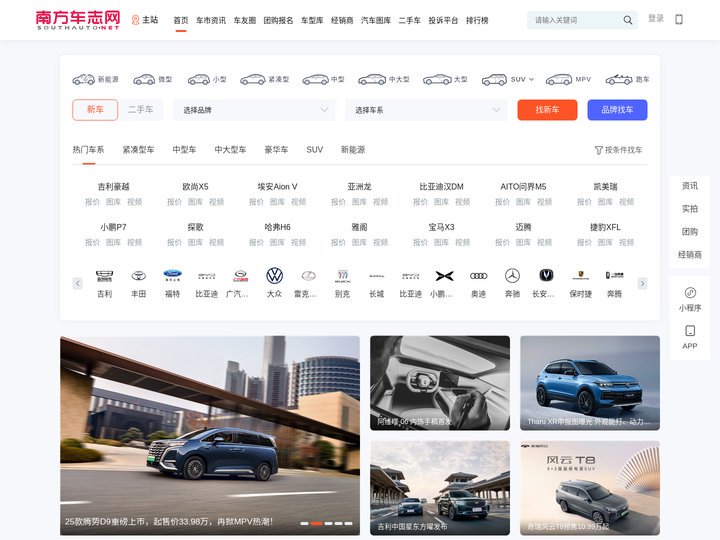Click the 按条件找车 filter icon link
The height and width of the screenshot is (540, 720).
tap(619, 150)
